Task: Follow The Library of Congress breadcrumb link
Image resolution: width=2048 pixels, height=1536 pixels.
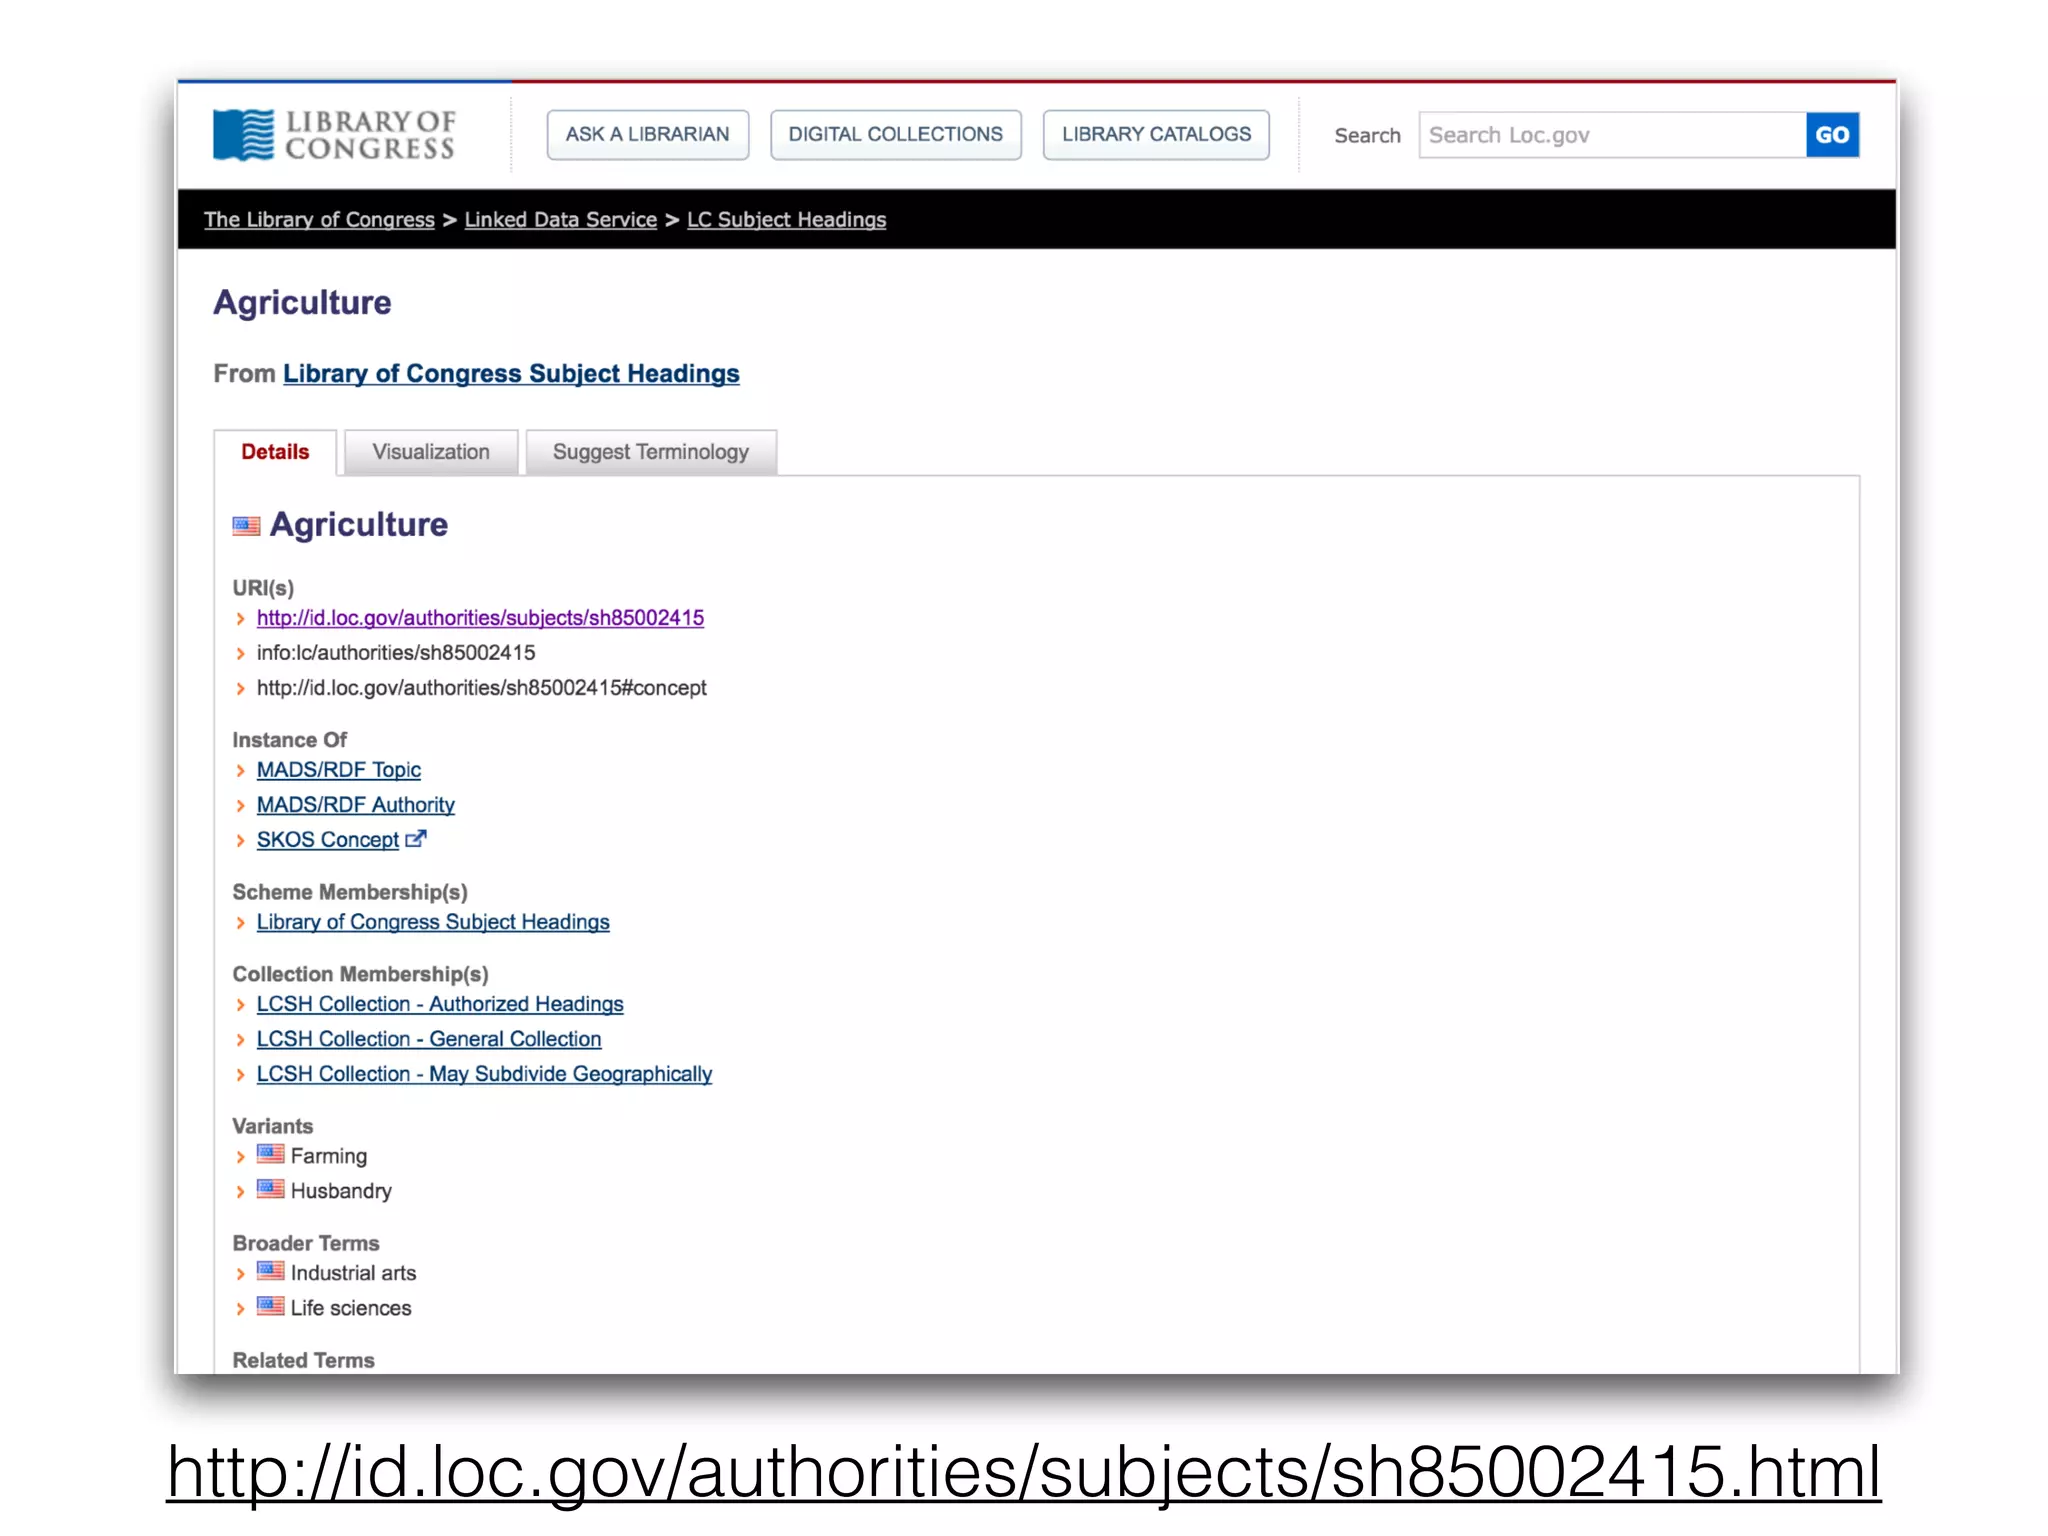Action: point(320,220)
